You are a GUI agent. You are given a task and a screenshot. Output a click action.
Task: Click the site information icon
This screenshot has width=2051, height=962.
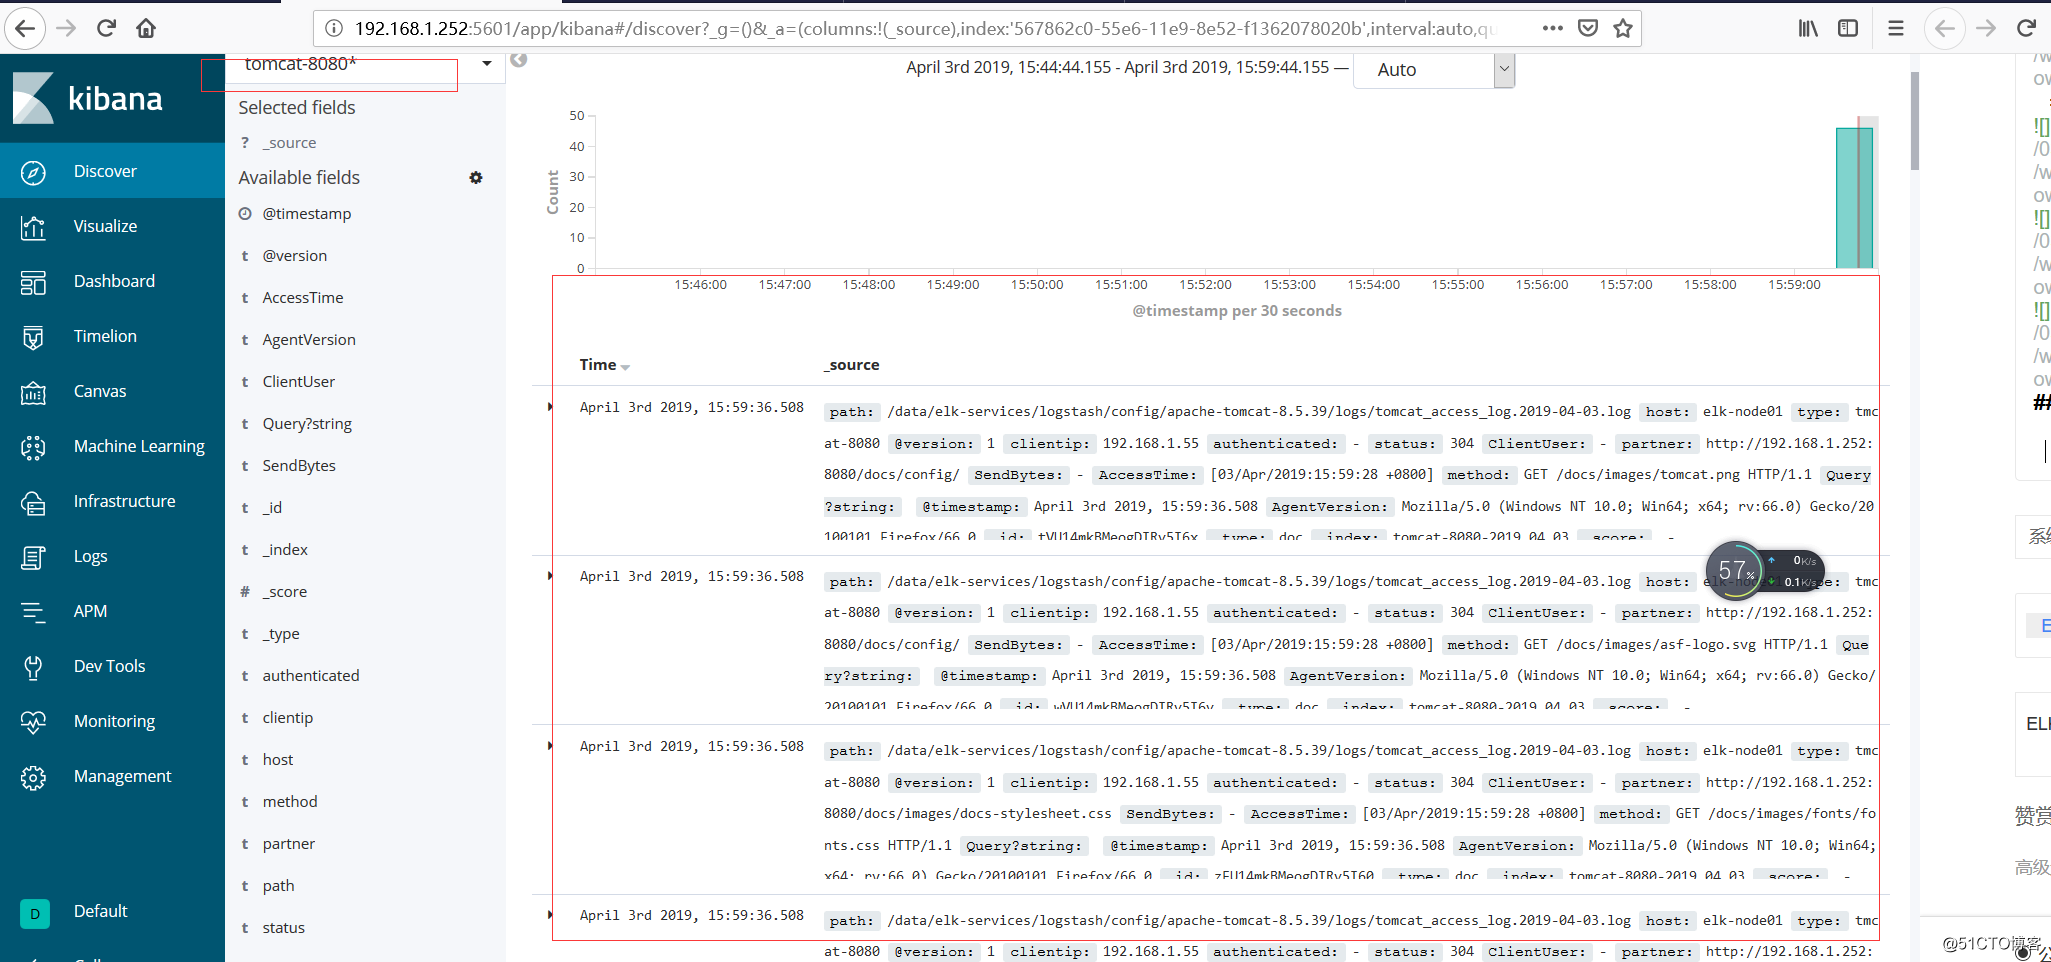coord(334,28)
